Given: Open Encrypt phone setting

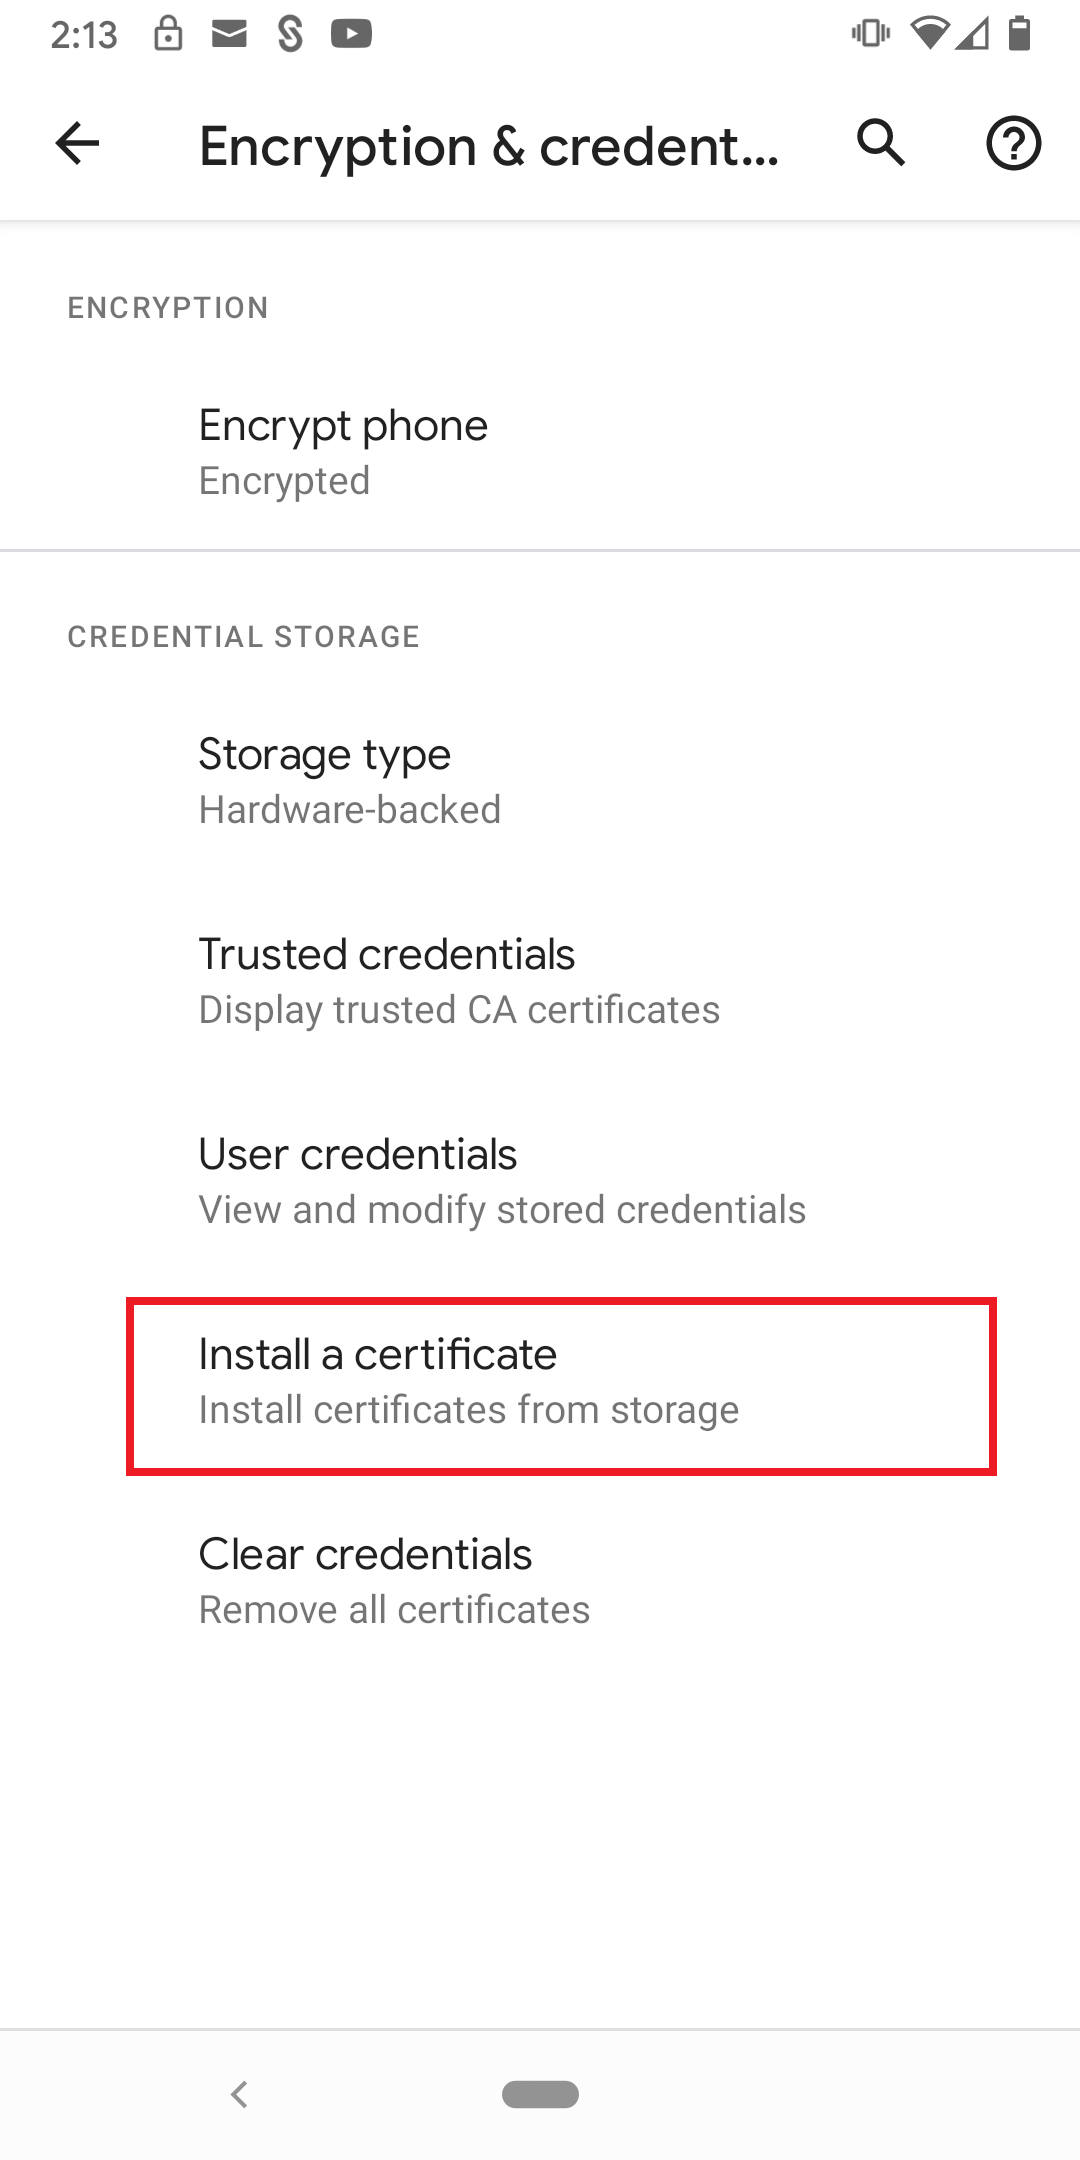Looking at the screenshot, I should click(x=540, y=452).
